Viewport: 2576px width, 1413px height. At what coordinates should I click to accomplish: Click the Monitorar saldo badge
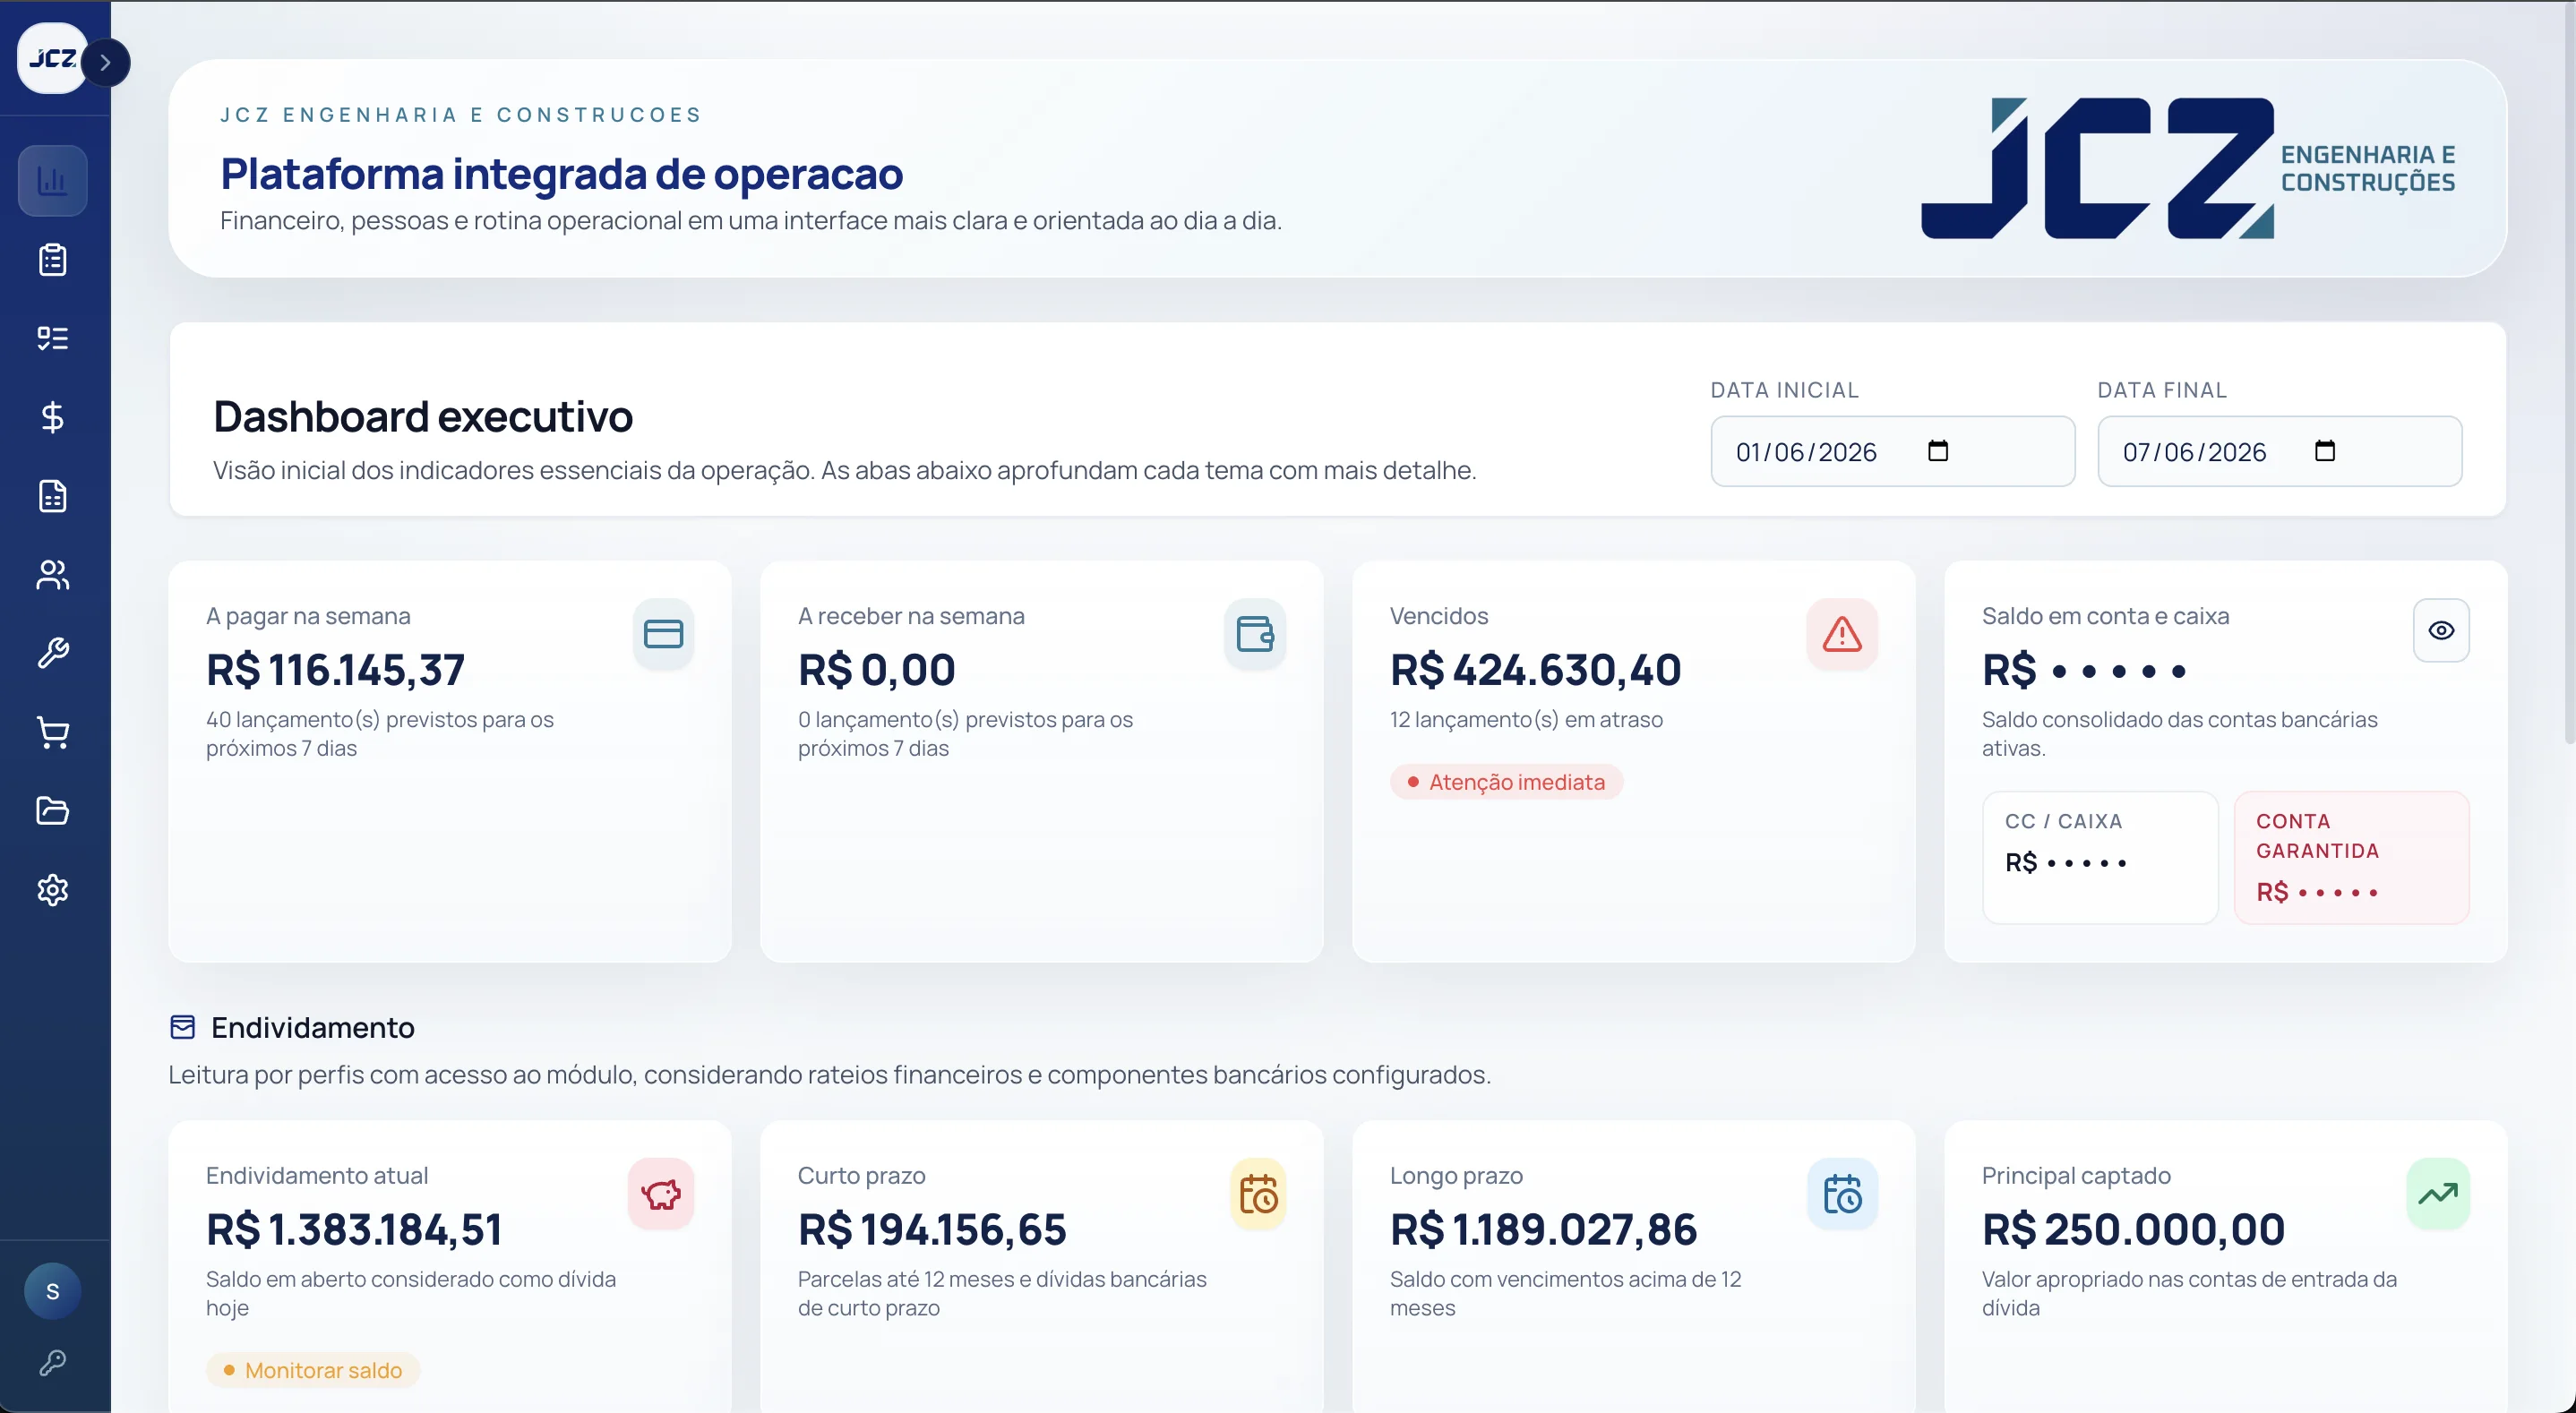point(313,1370)
